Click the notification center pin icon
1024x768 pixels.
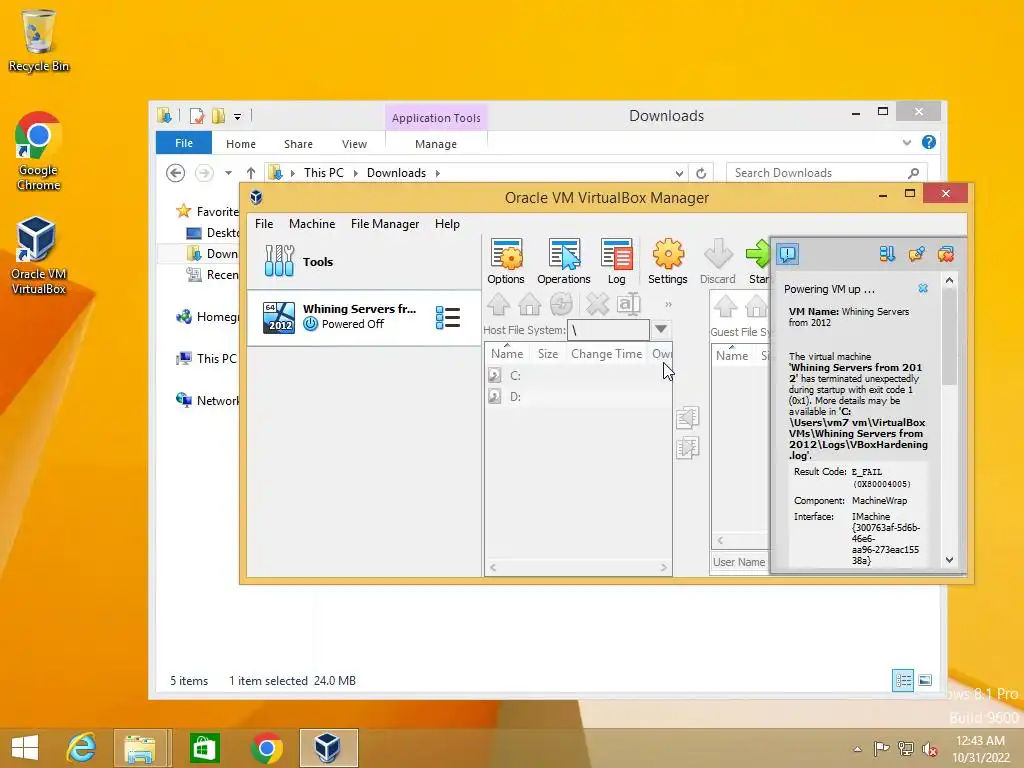(916, 254)
